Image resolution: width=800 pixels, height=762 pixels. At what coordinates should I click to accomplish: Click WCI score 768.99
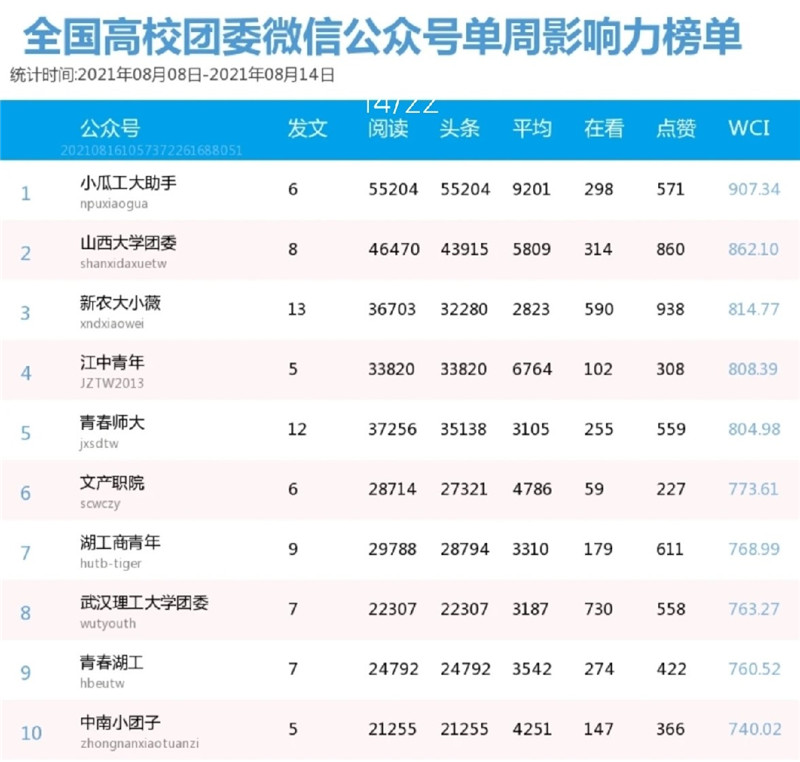tap(754, 549)
